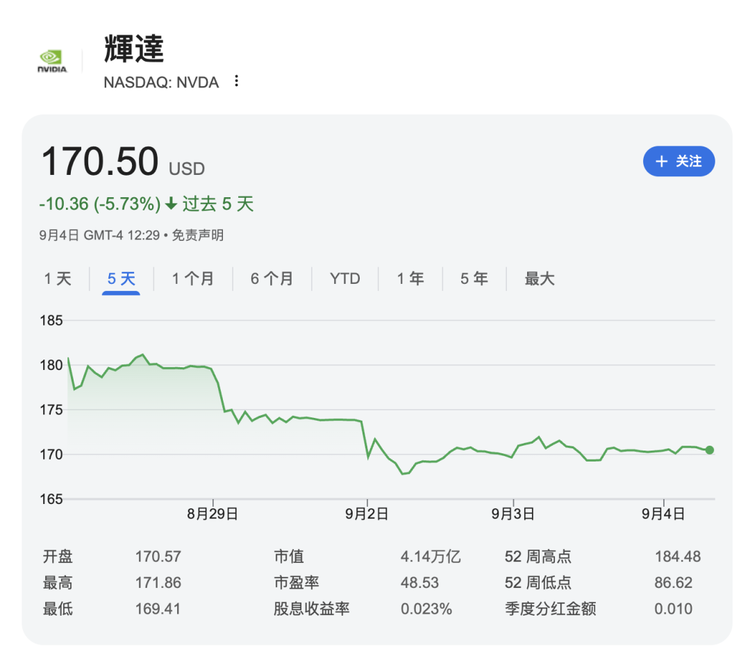
Task: Click the green down arrow price change indicator
Action: [x=171, y=204]
